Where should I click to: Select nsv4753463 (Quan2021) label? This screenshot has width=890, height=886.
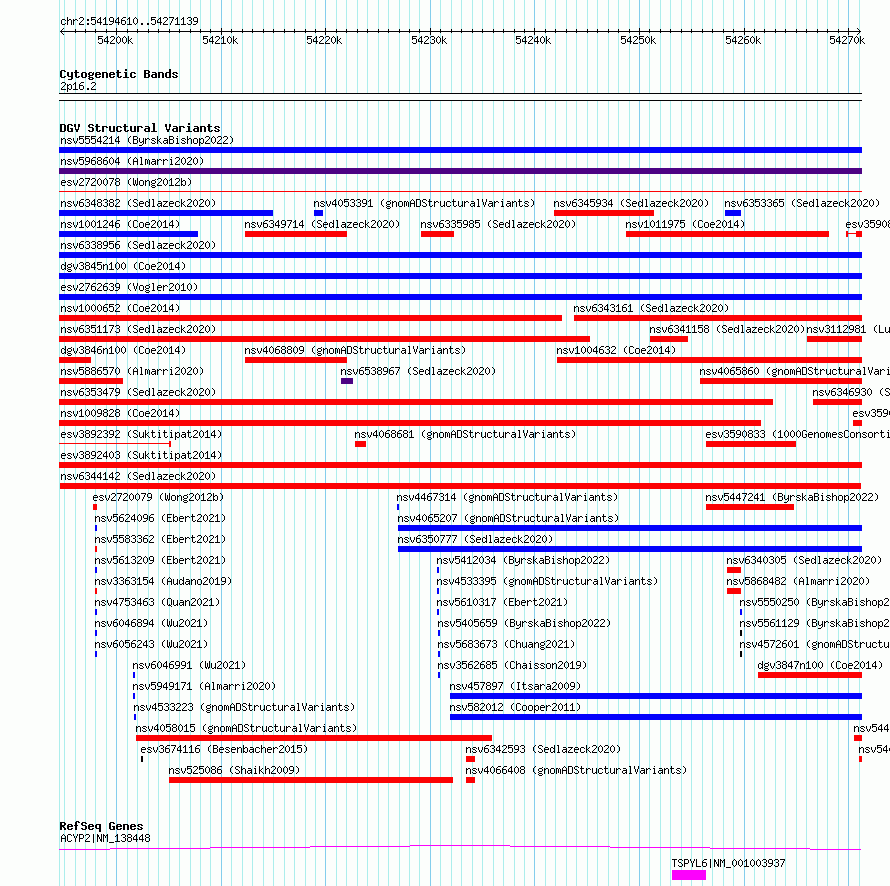157,602
